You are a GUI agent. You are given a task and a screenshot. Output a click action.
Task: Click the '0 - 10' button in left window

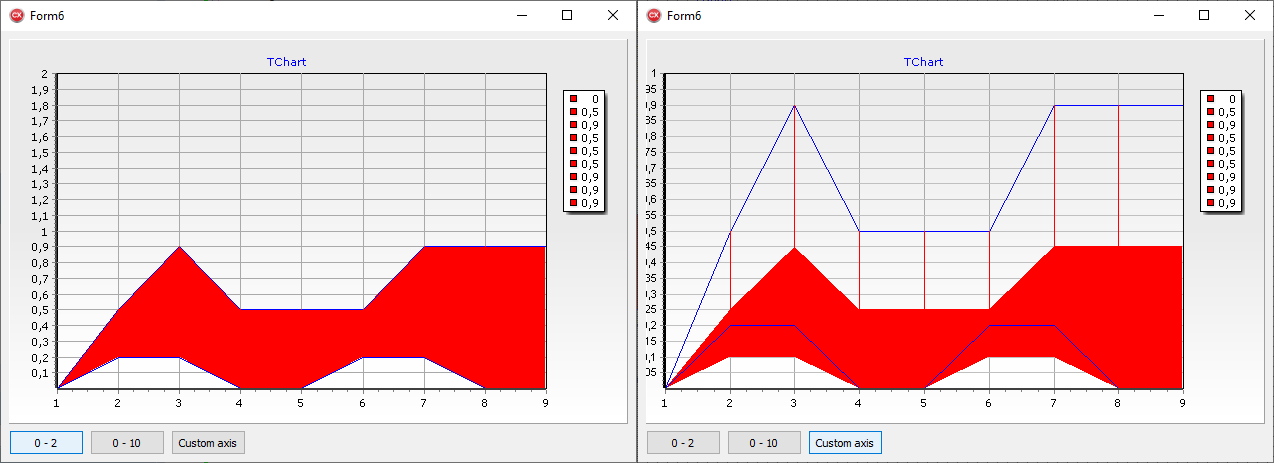127,443
